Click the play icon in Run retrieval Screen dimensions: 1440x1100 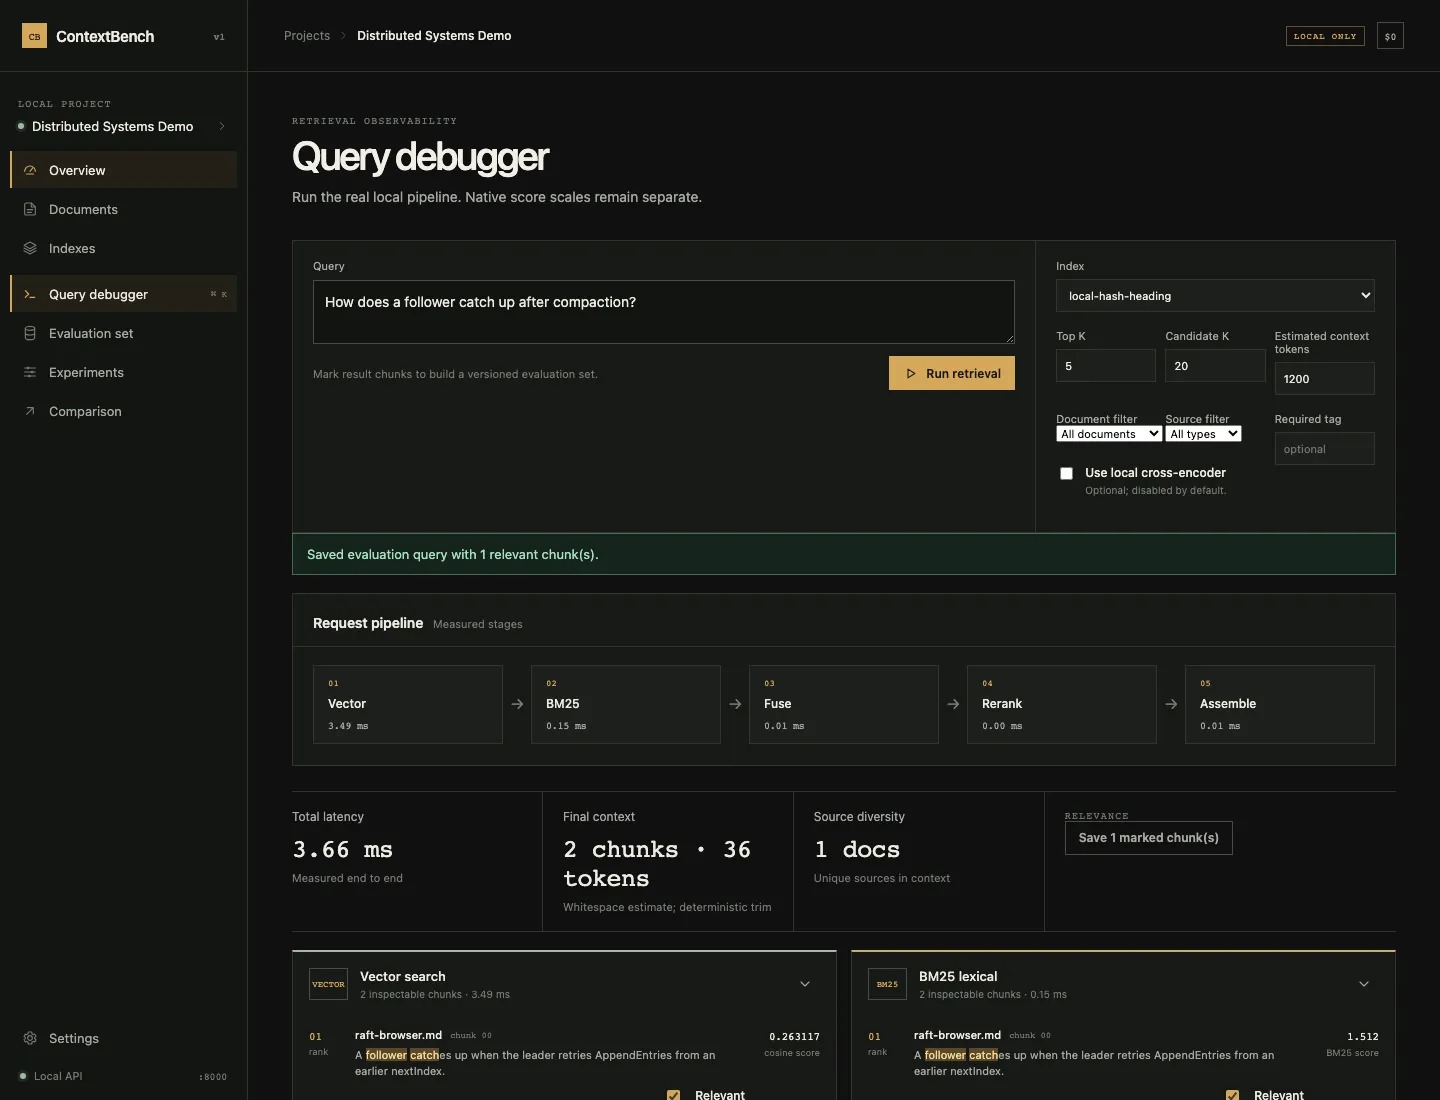click(x=911, y=373)
